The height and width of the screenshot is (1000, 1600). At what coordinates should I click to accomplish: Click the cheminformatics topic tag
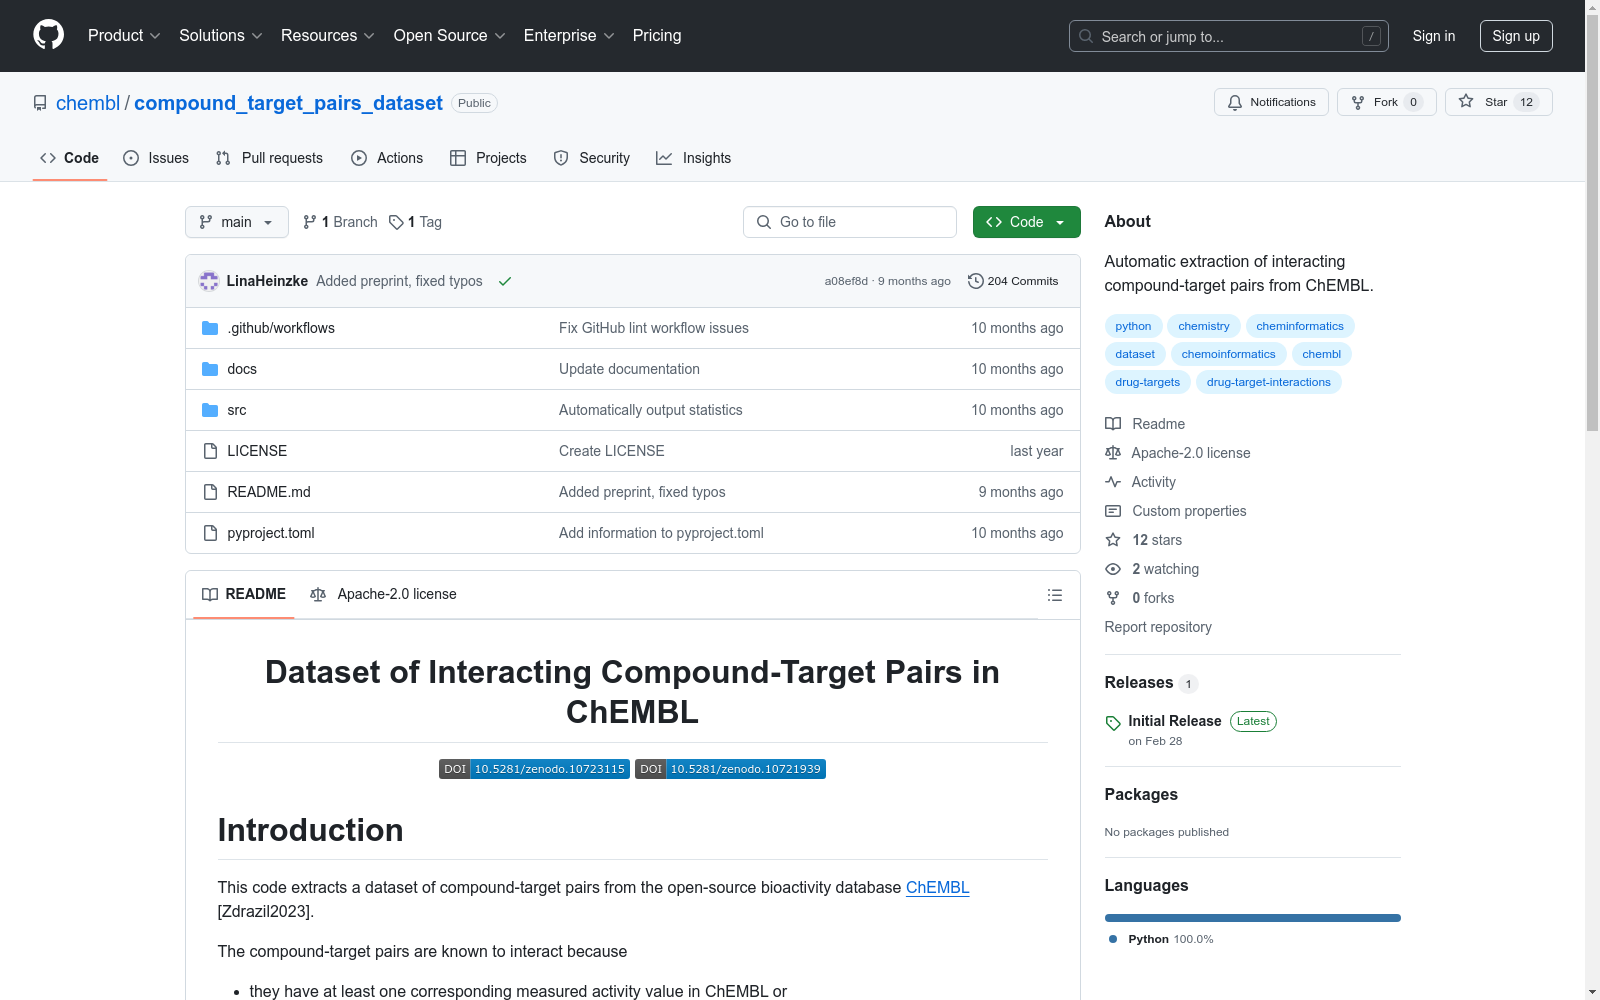(1300, 326)
